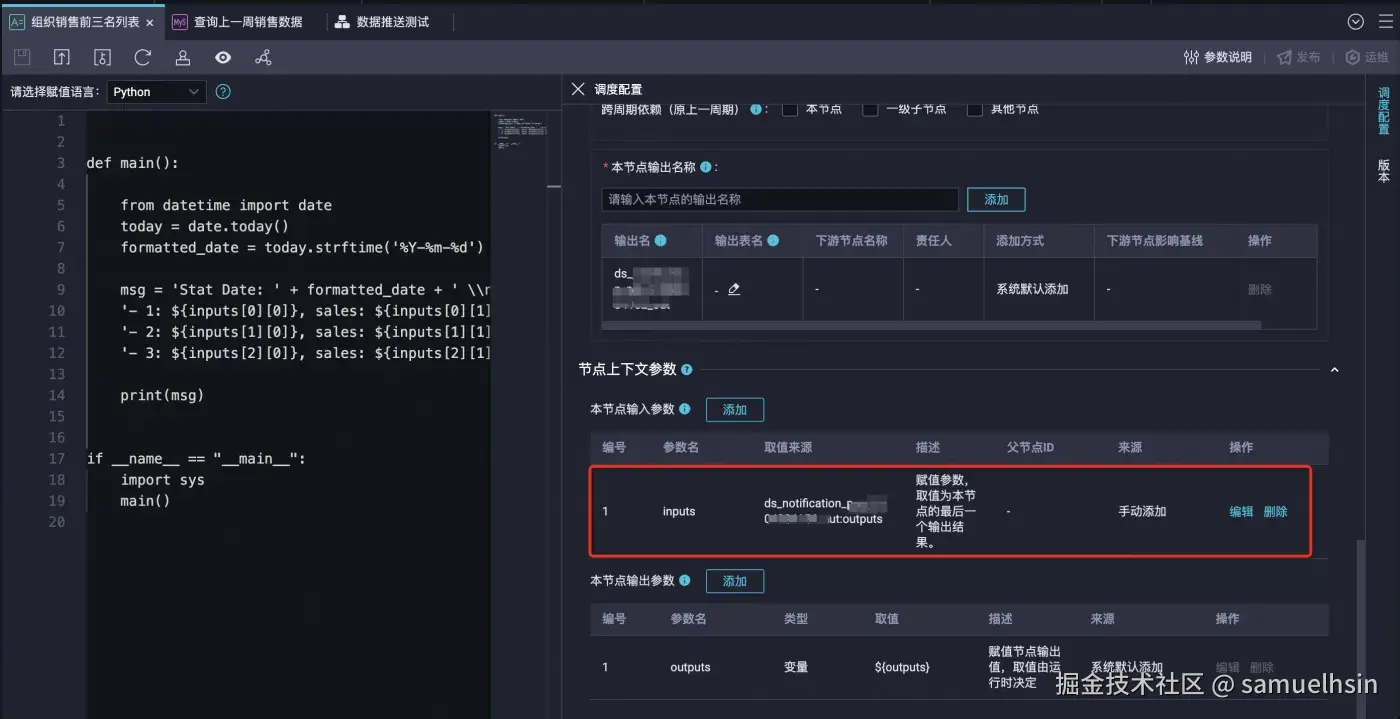The height and width of the screenshot is (719, 1400).
Task: Click code line 'print(msg)' in editor
Action: [x=162, y=395]
